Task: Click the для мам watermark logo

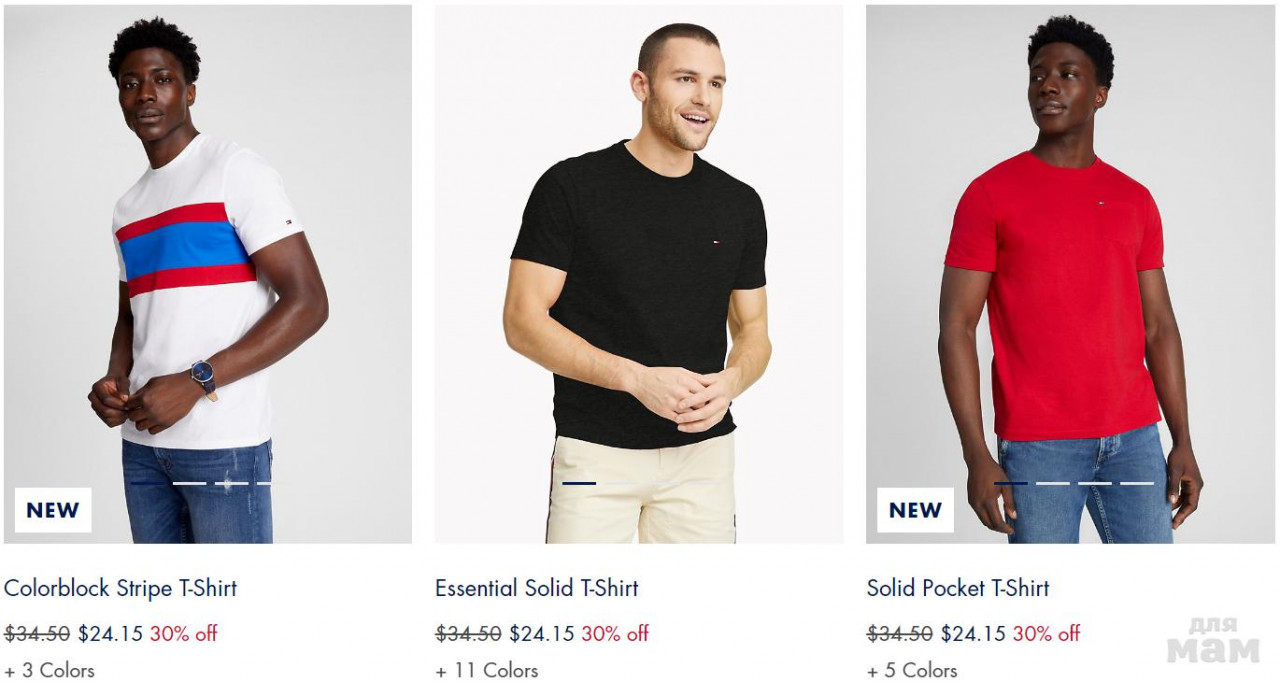Action: pyautogui.click(x=1213, y=640)
